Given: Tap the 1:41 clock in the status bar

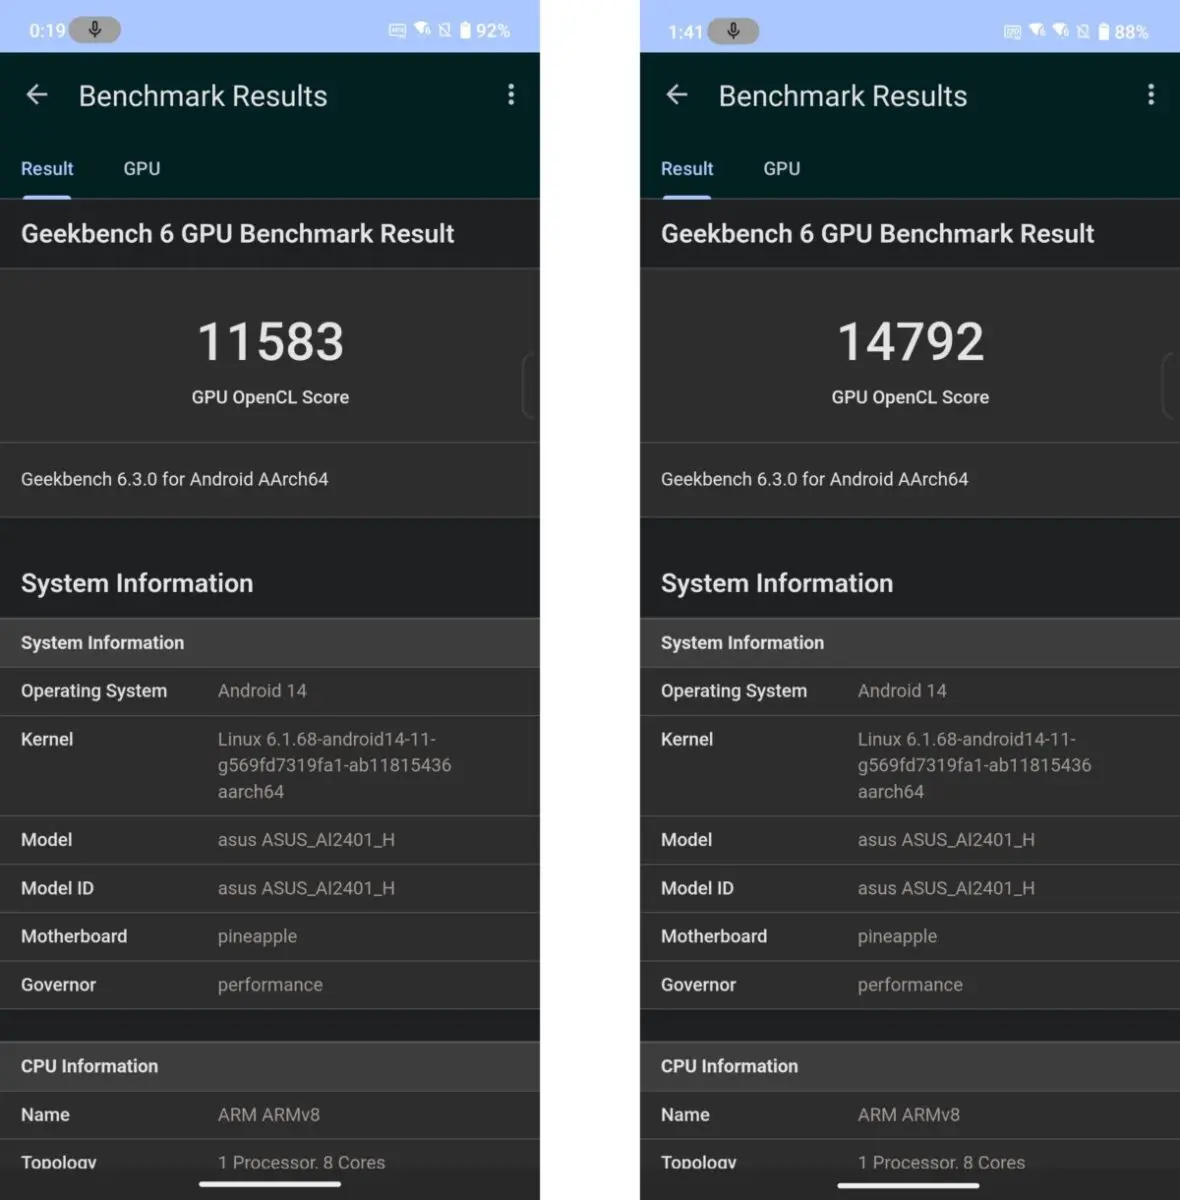Looking at the screenshot, I should 686,32.
